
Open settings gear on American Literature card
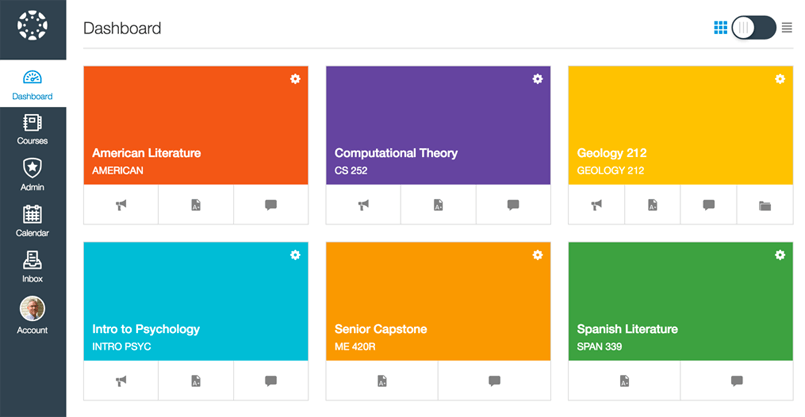coord(295,79)
